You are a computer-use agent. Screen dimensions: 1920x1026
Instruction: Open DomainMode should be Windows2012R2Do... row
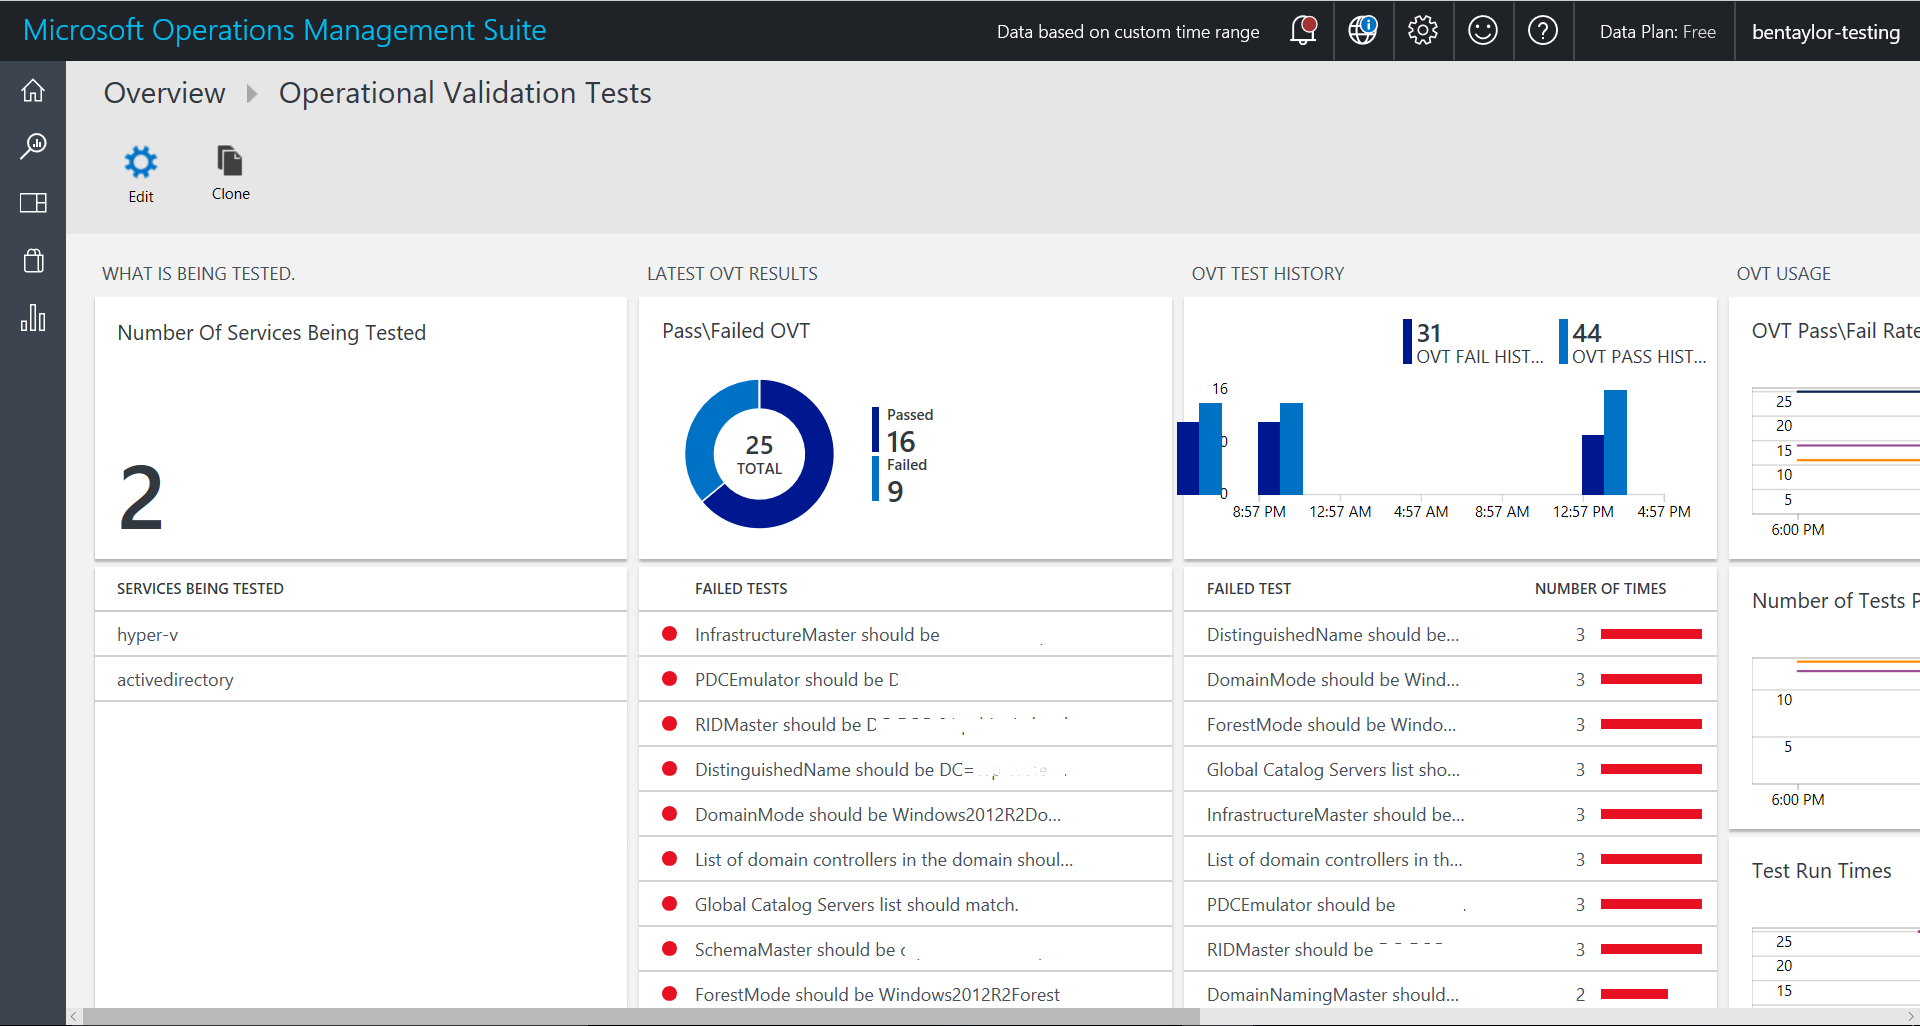click(x=905, y=814)
